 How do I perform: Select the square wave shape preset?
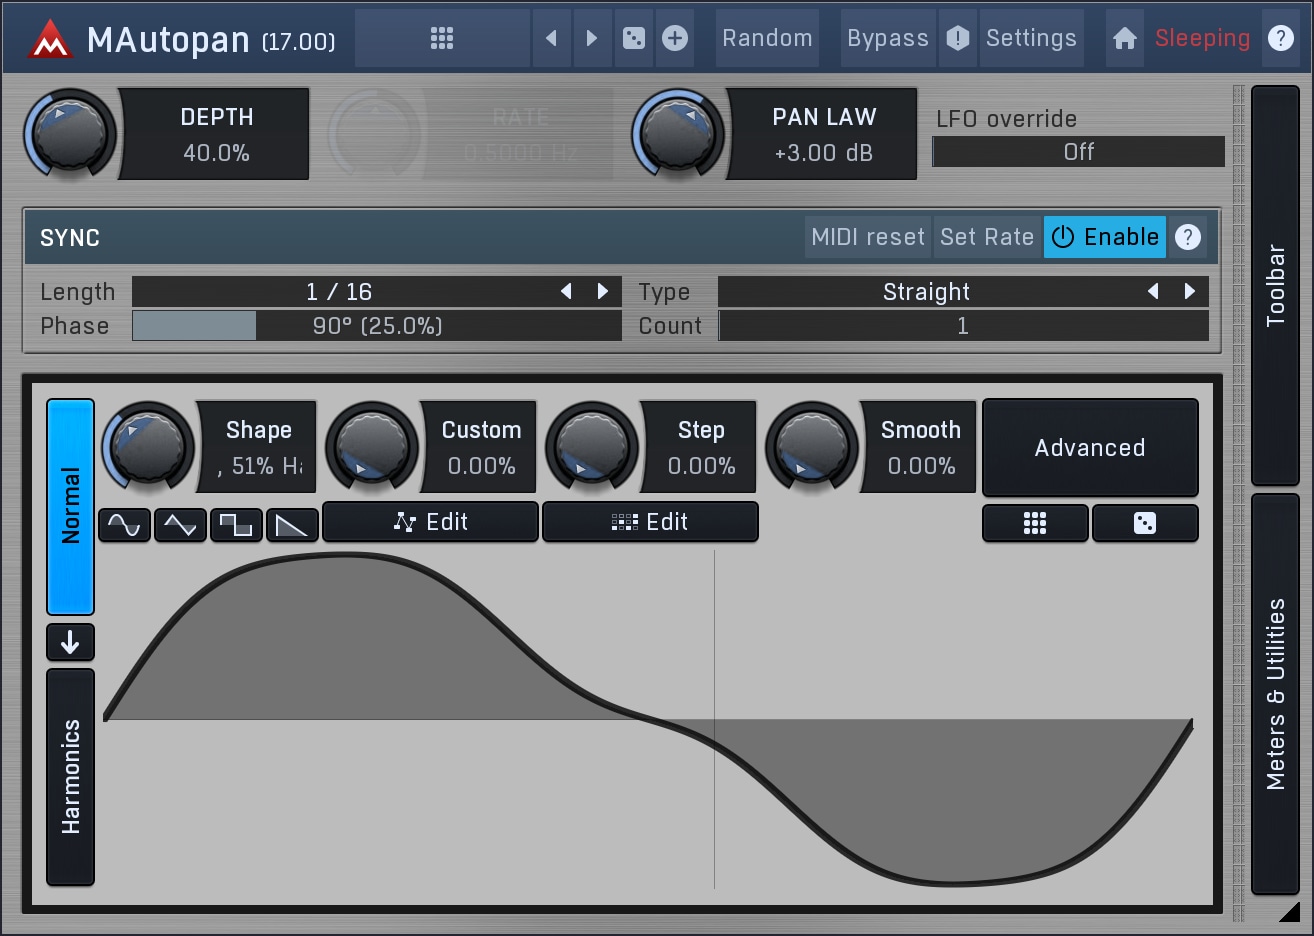coord(236,524)
